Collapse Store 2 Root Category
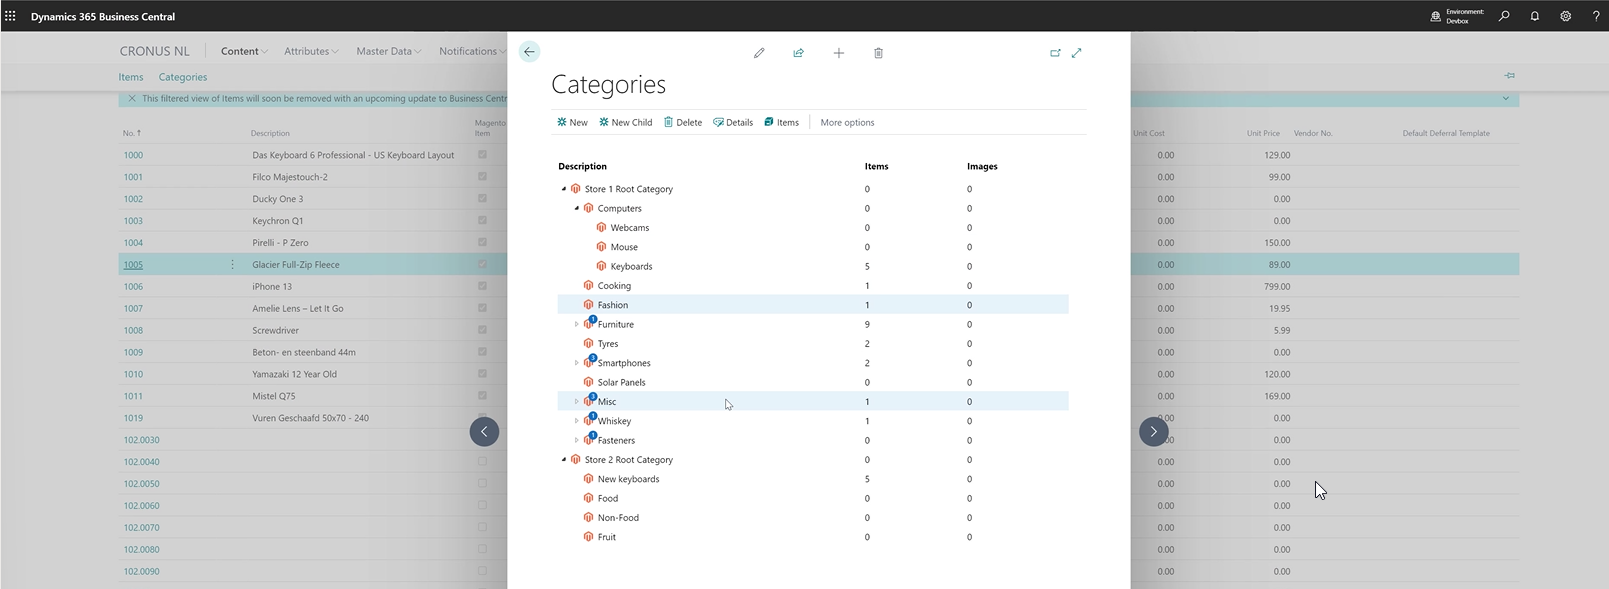This screenshot has height=589, width=1609. [564, 460]
